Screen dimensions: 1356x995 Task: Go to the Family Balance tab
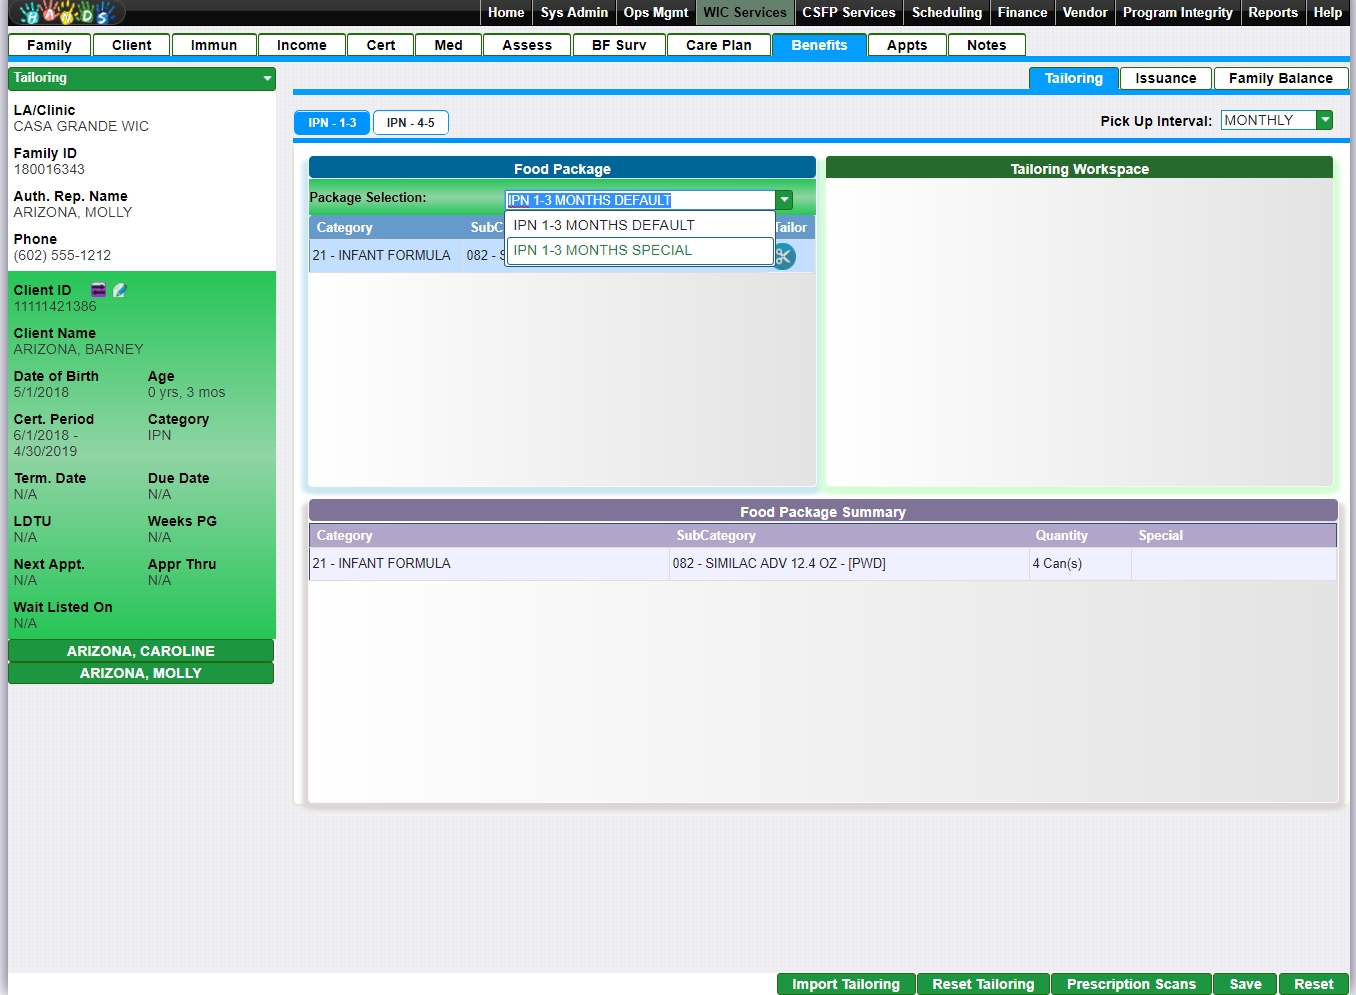[x=1280, y=78]
